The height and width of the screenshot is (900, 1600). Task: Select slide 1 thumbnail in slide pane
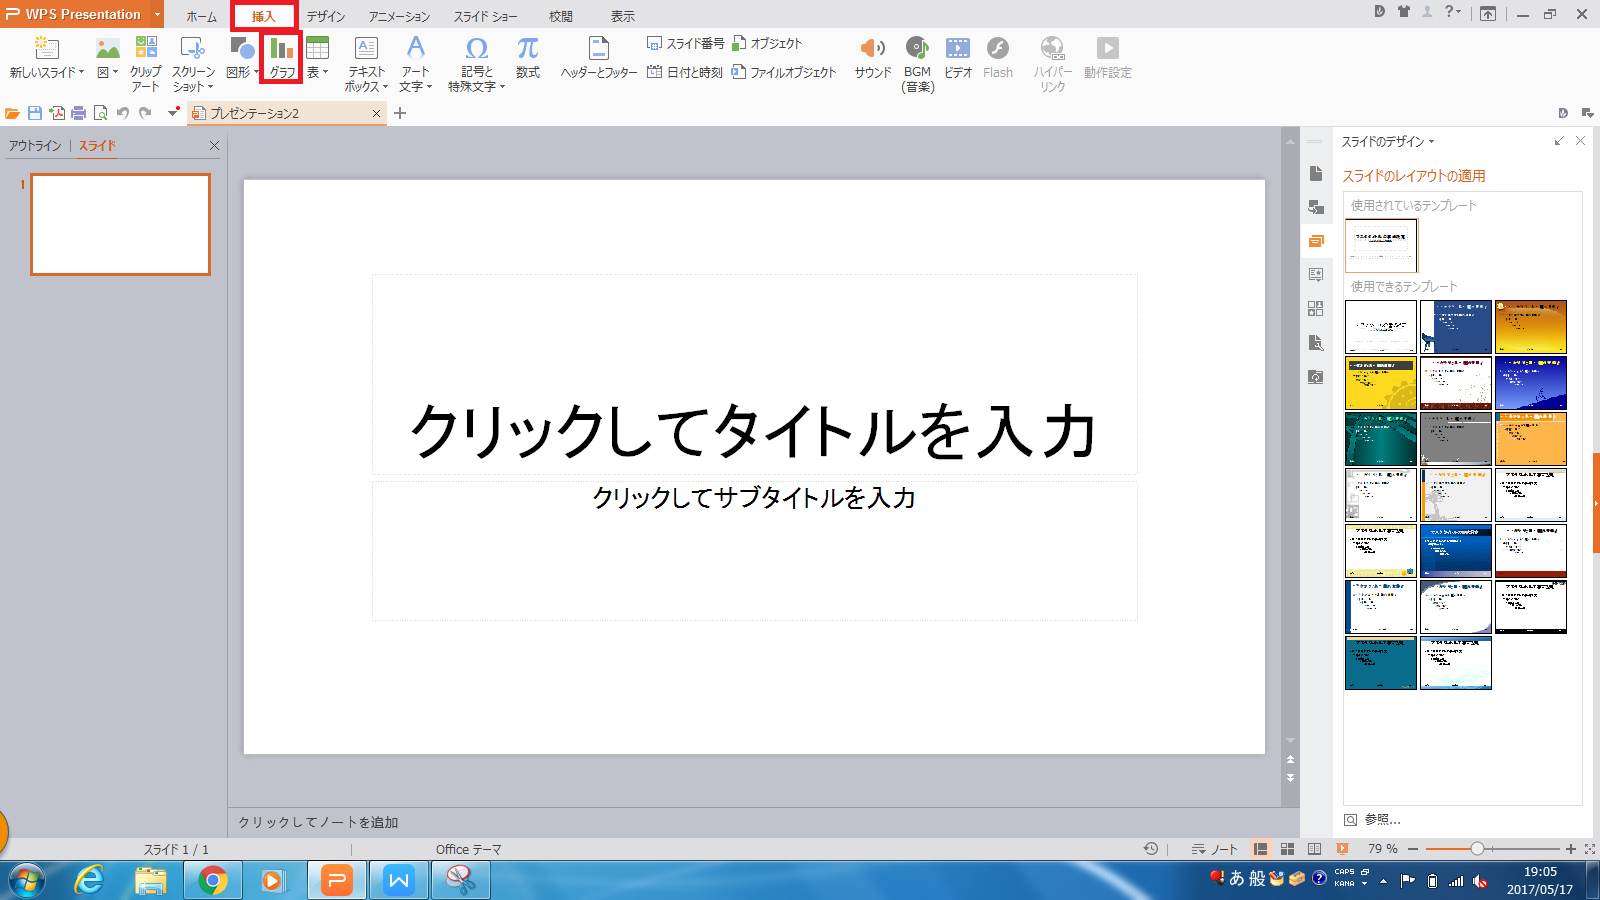pos(120,224)
